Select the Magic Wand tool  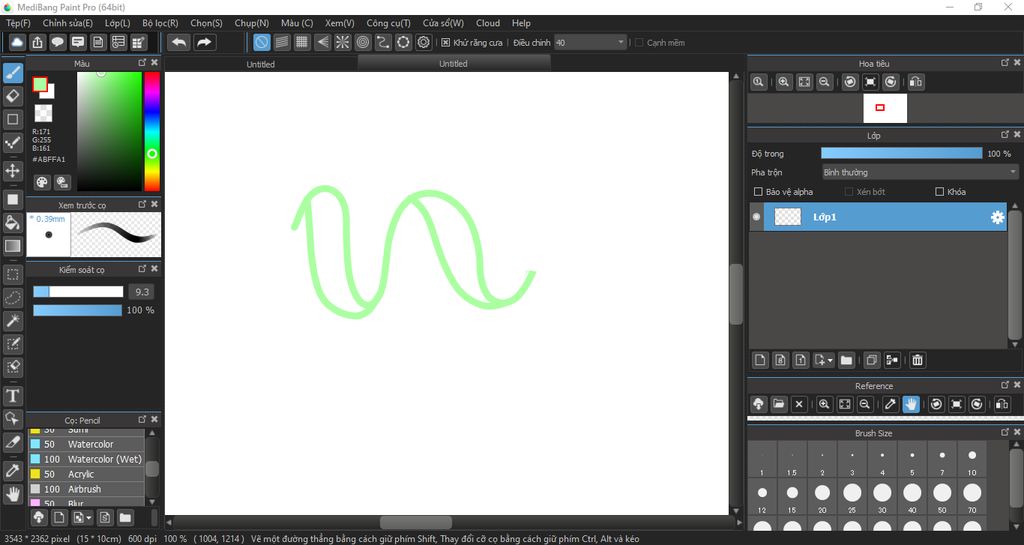[x=12, y=321]
